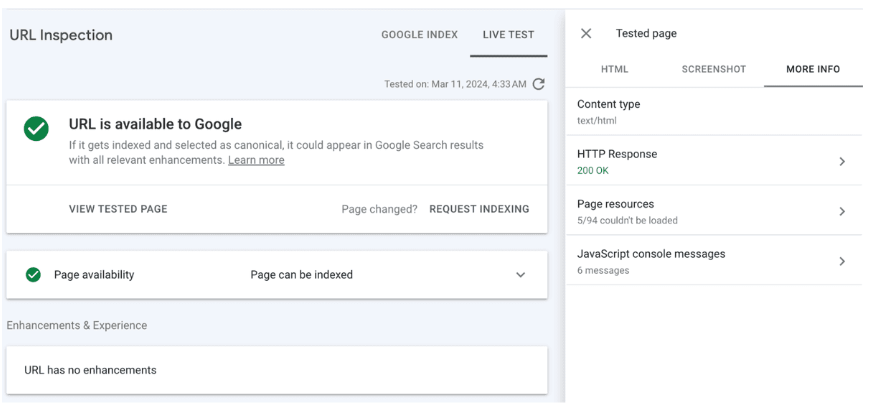
Task: Click View Tested Page button
Action: [x=118, y=209]
